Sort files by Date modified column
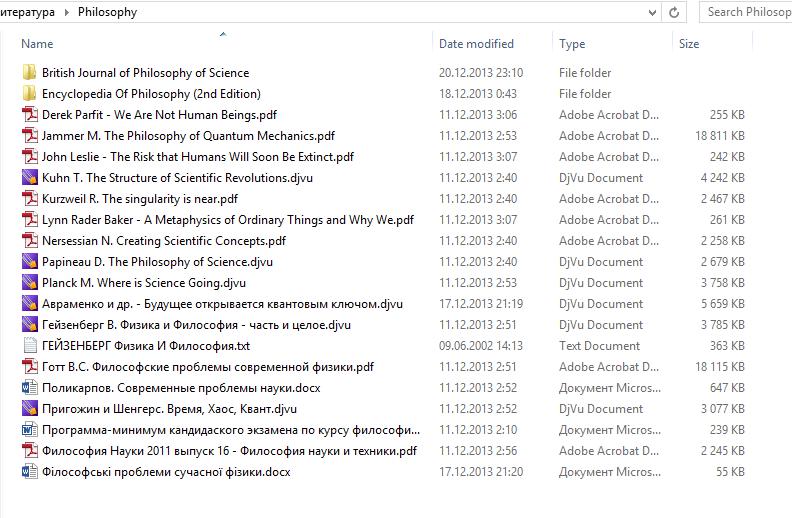The image size is (792, 518). 476,44
